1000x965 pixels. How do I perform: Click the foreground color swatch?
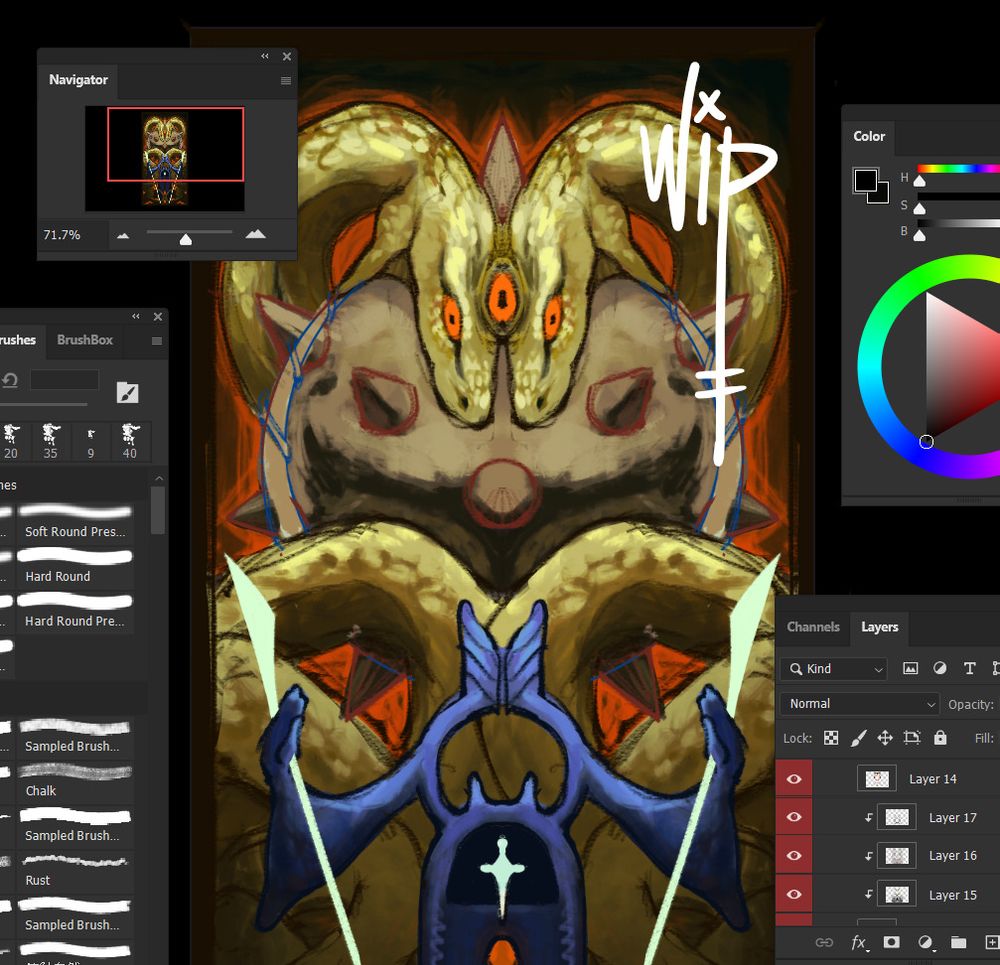[x=865, y=180]
